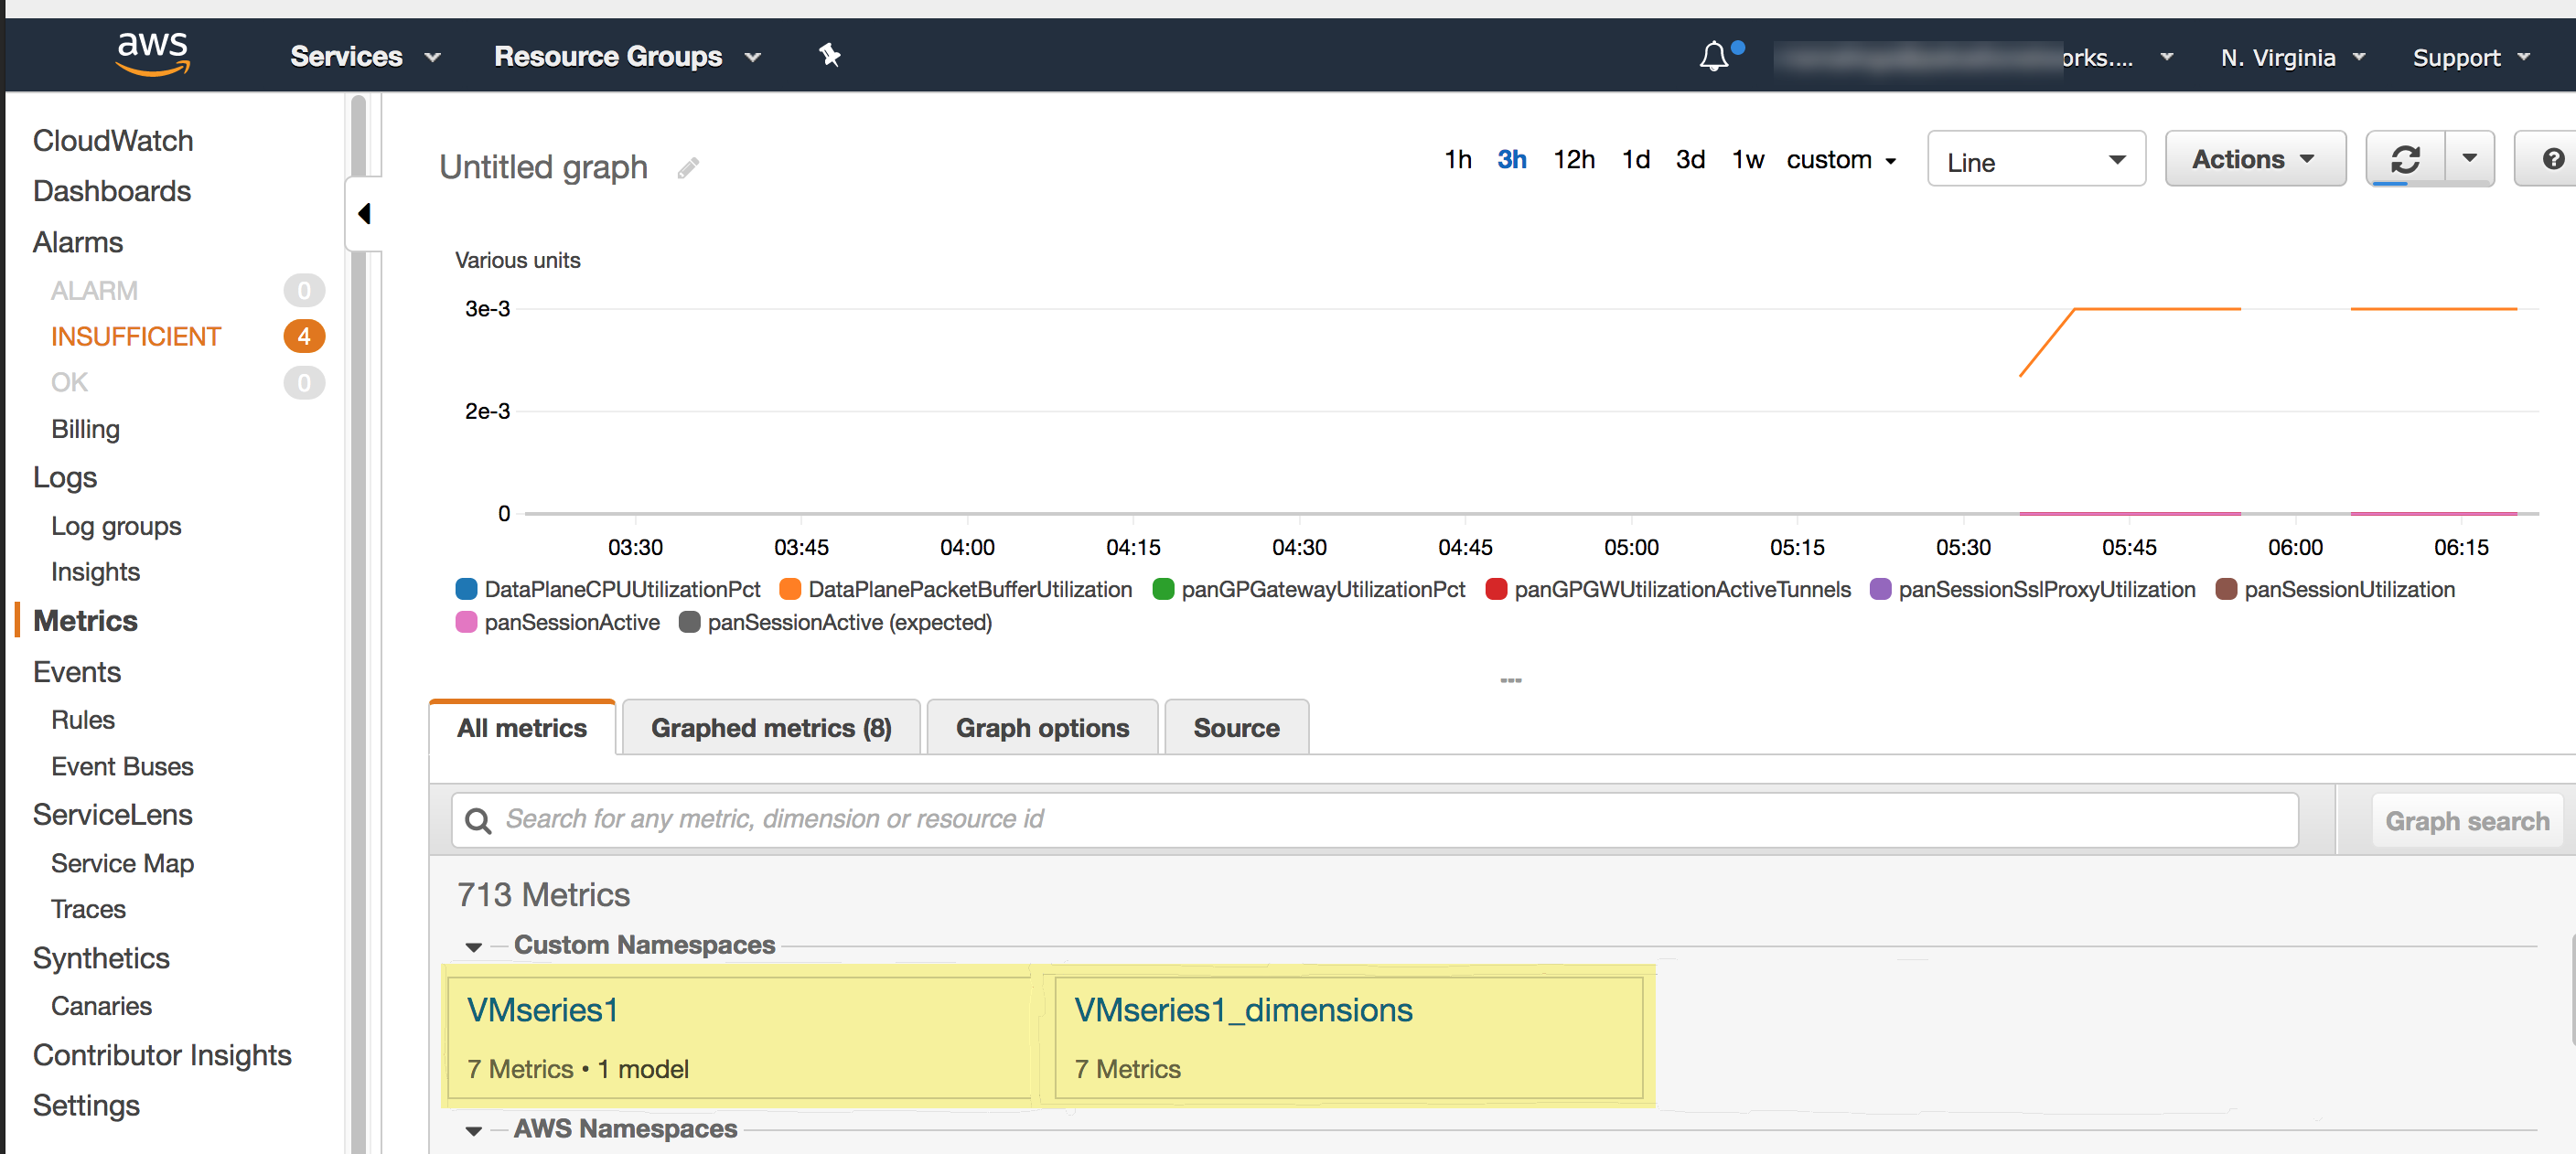Open the notifications bell icon
The width and height of the screenshot is (2576, 1154).
pos(1714,56)
